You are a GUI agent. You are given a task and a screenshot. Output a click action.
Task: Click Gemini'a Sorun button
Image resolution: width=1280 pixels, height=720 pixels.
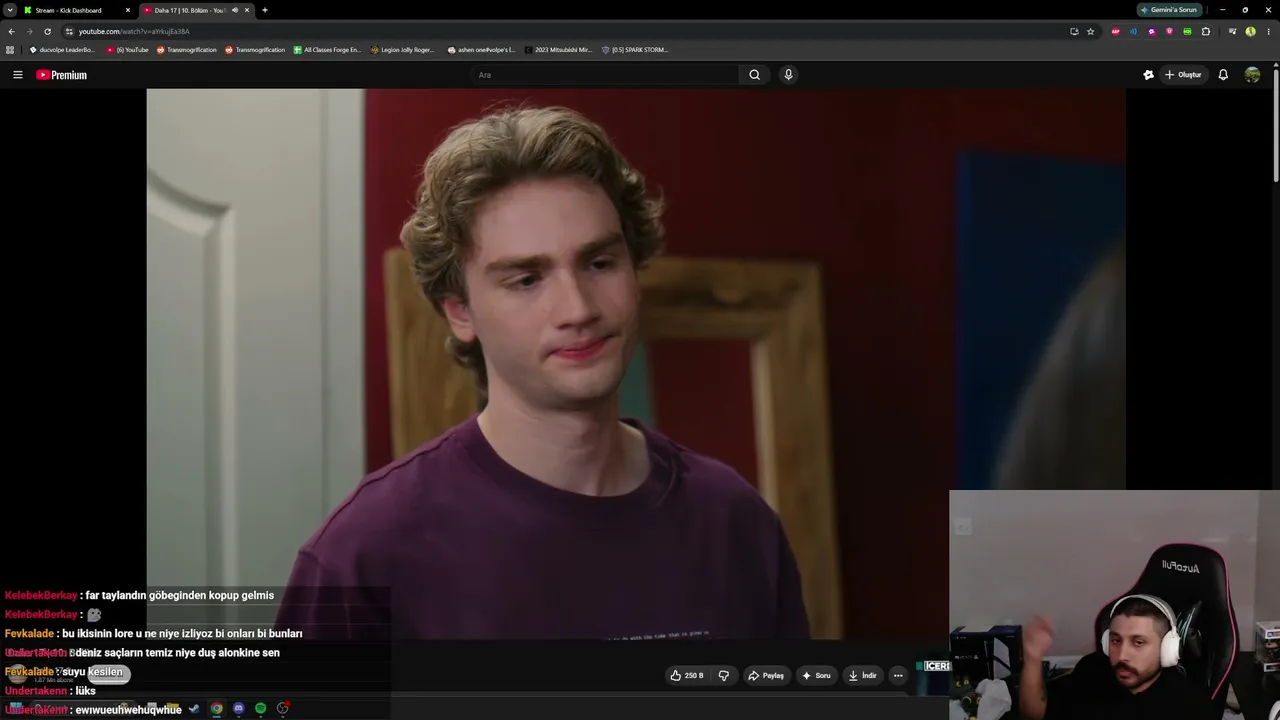point(1169,10)
